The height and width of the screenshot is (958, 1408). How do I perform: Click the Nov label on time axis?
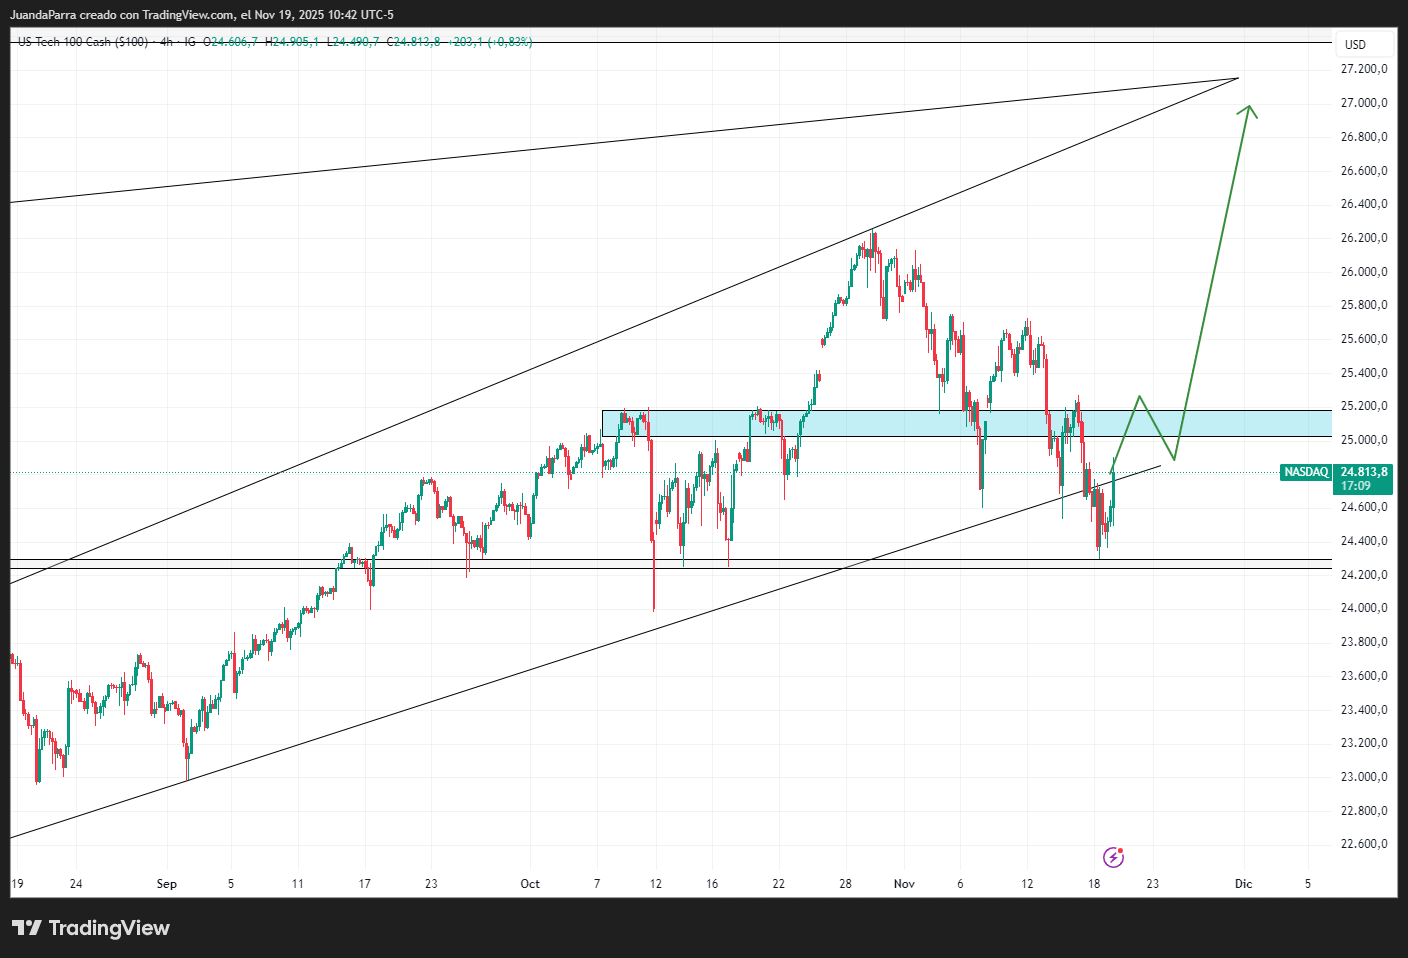[904, 884]
